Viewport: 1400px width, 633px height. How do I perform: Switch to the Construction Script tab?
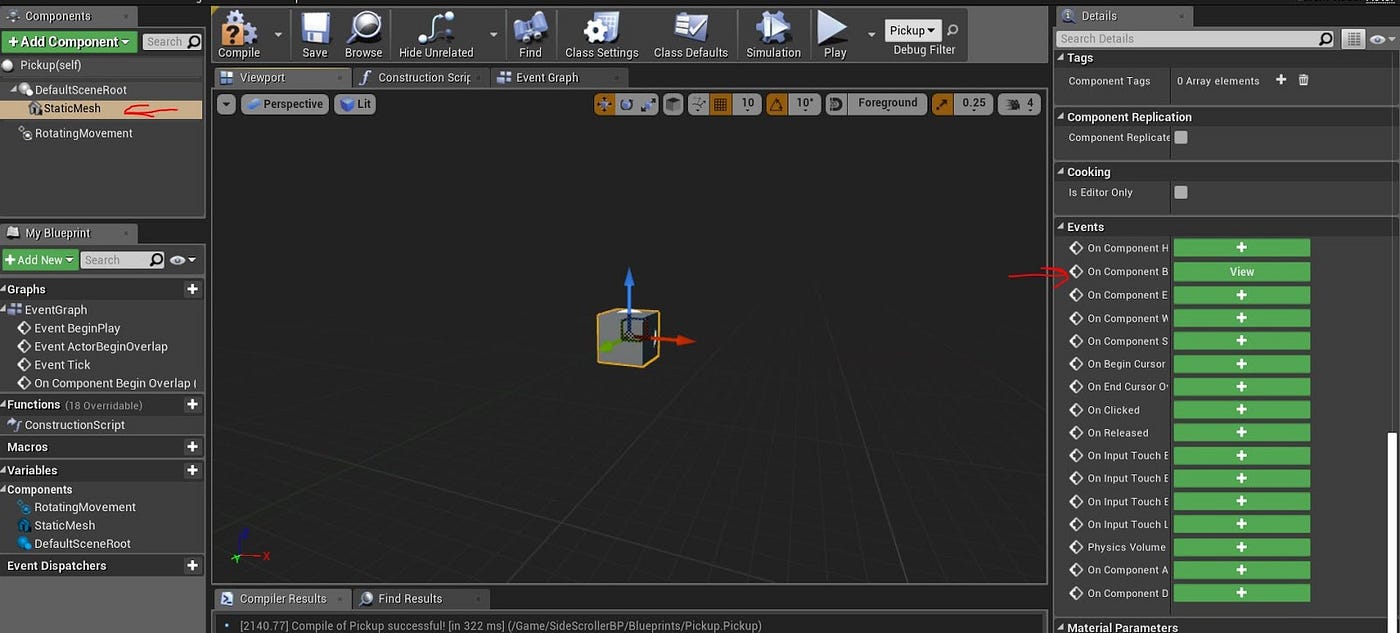[420, 76]
